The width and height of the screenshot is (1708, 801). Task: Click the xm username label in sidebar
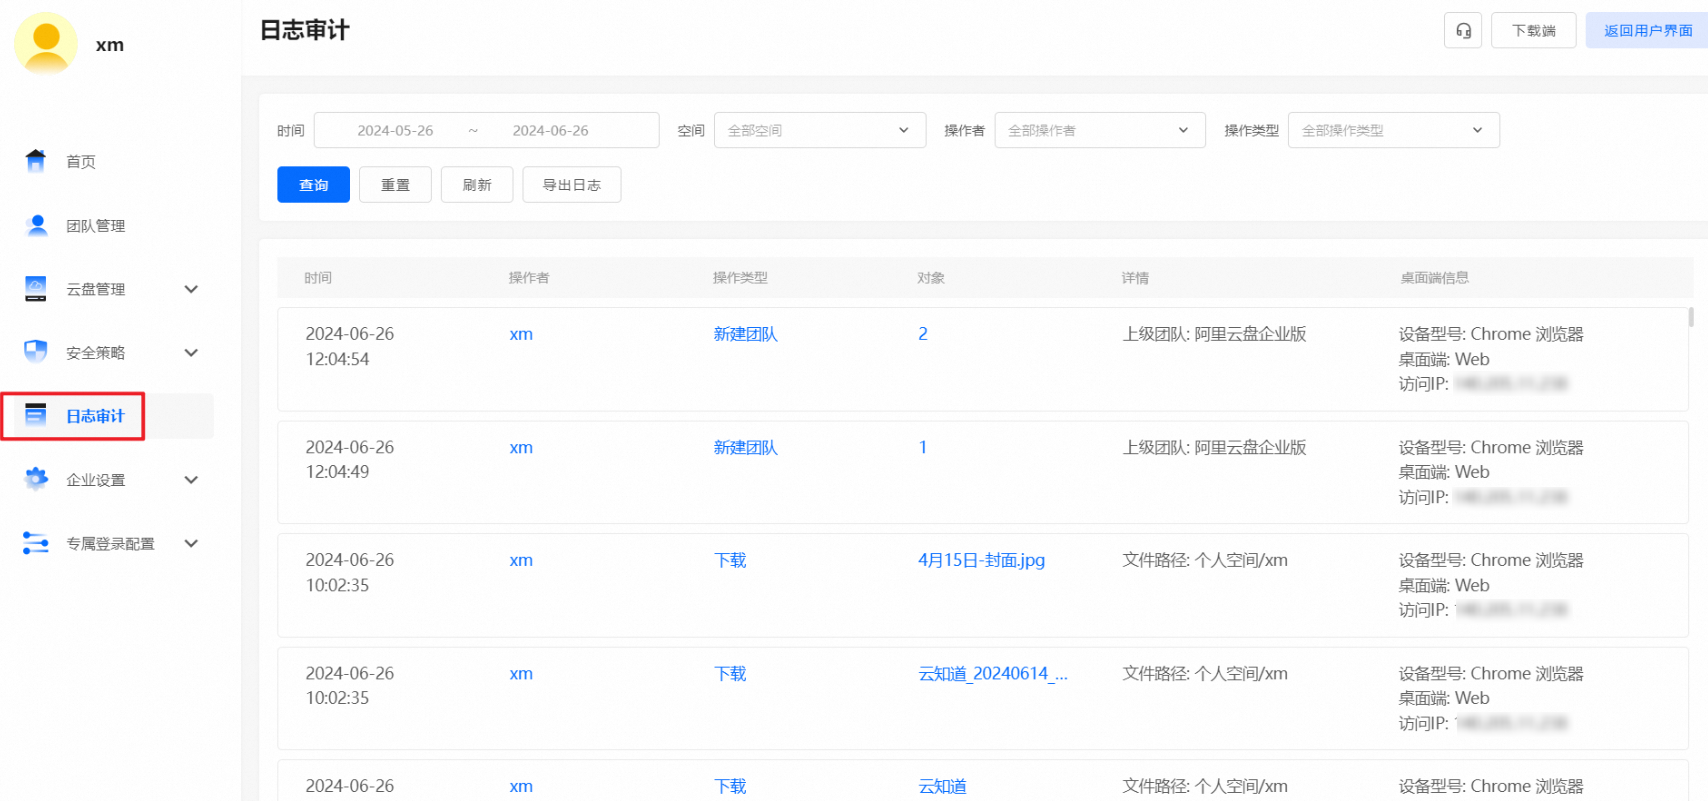coord(110,45)
